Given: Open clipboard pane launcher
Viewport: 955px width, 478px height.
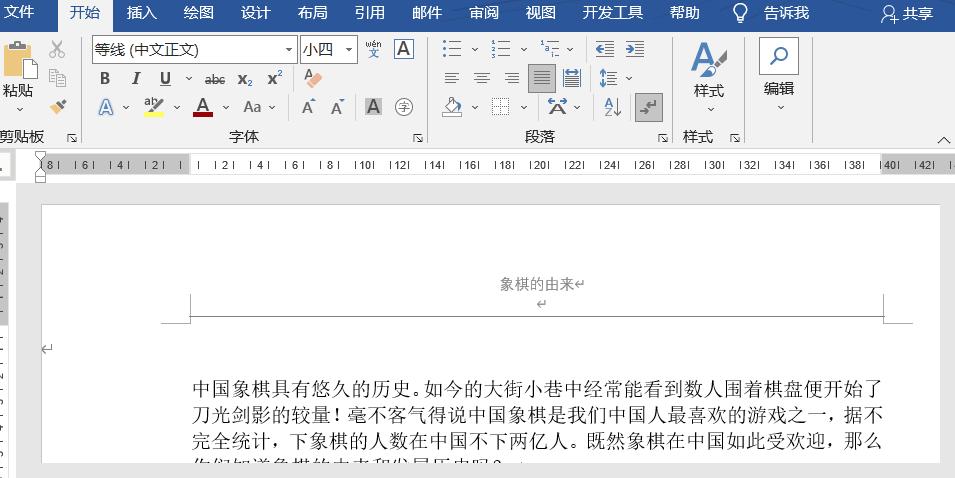Looking at the screenshot, I should point(72,138).
